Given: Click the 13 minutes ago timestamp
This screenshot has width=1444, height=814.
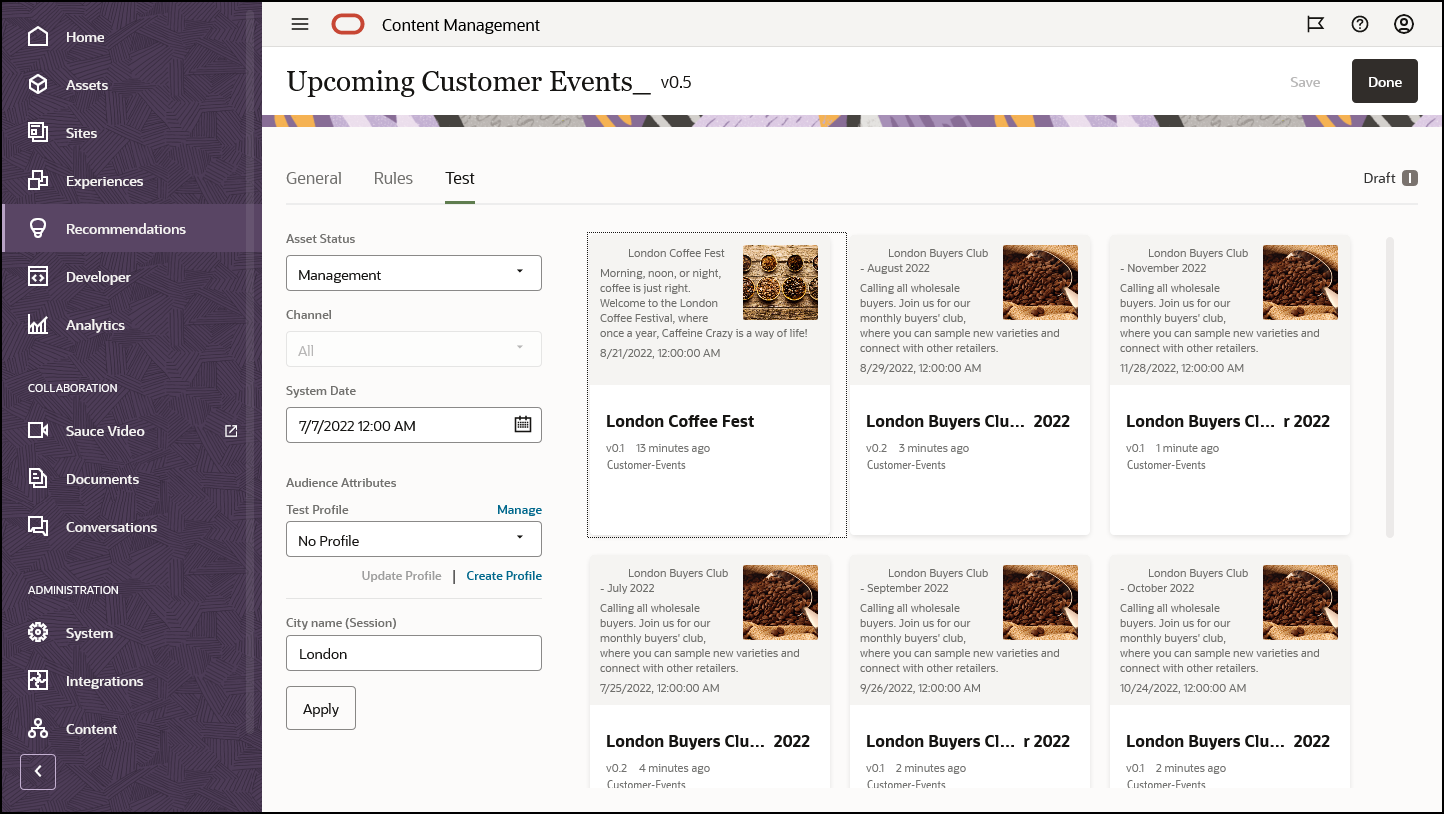Looking at the screenshot, I should (673, 448).
